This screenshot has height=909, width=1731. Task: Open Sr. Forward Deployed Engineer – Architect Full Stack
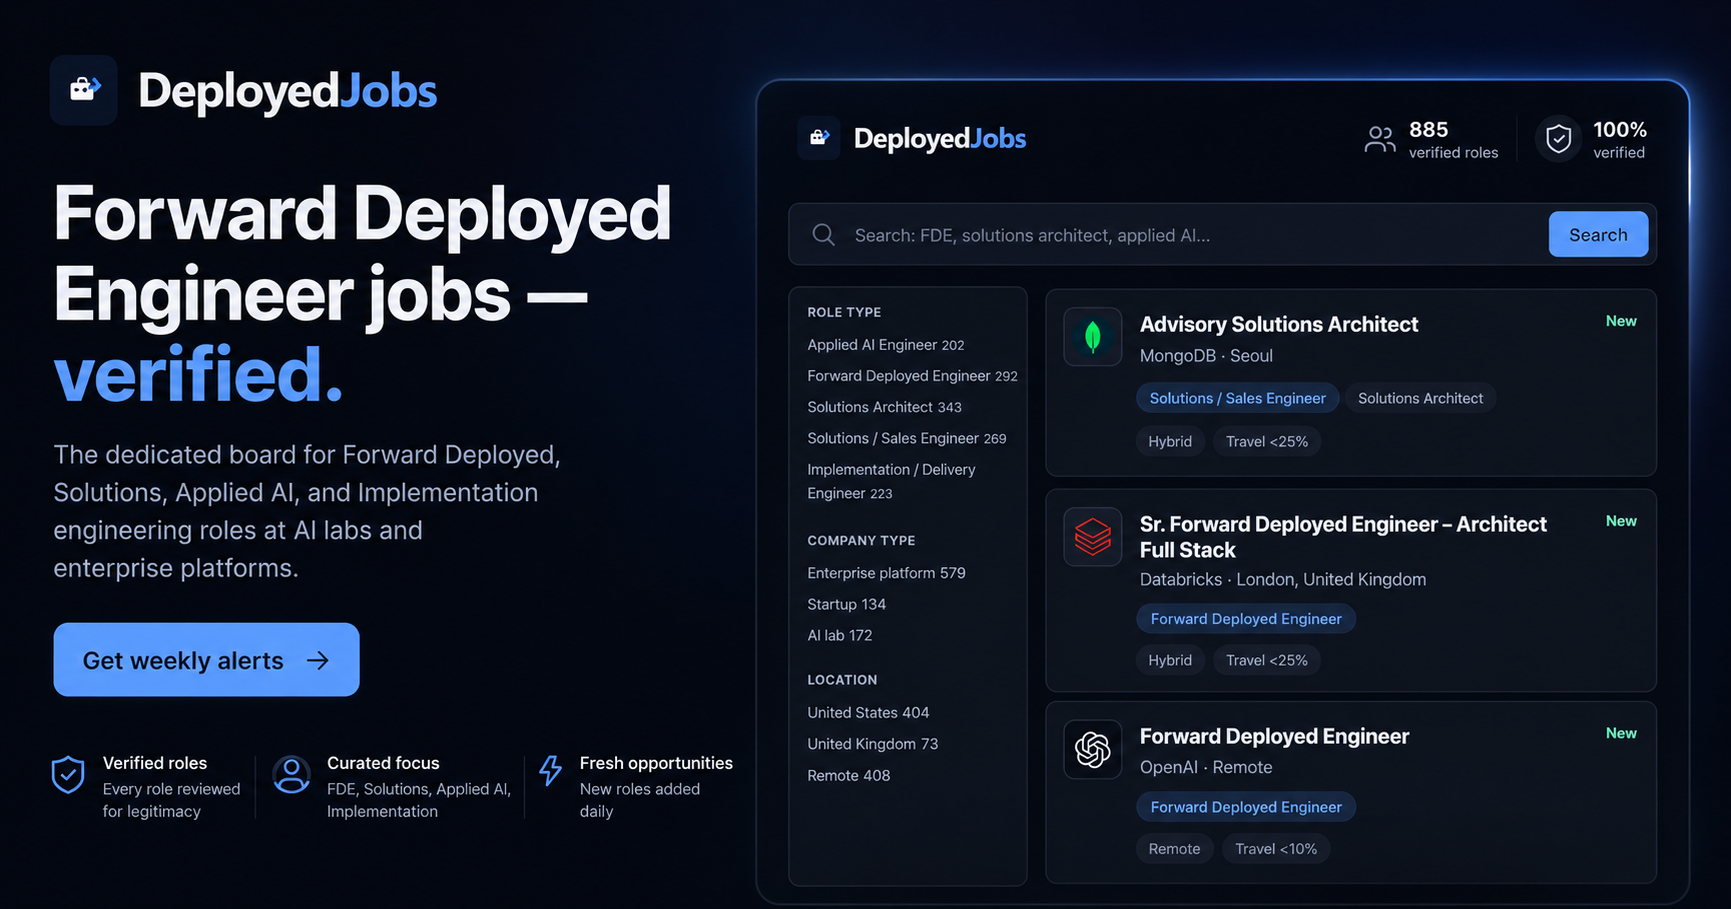point(1343,537)
